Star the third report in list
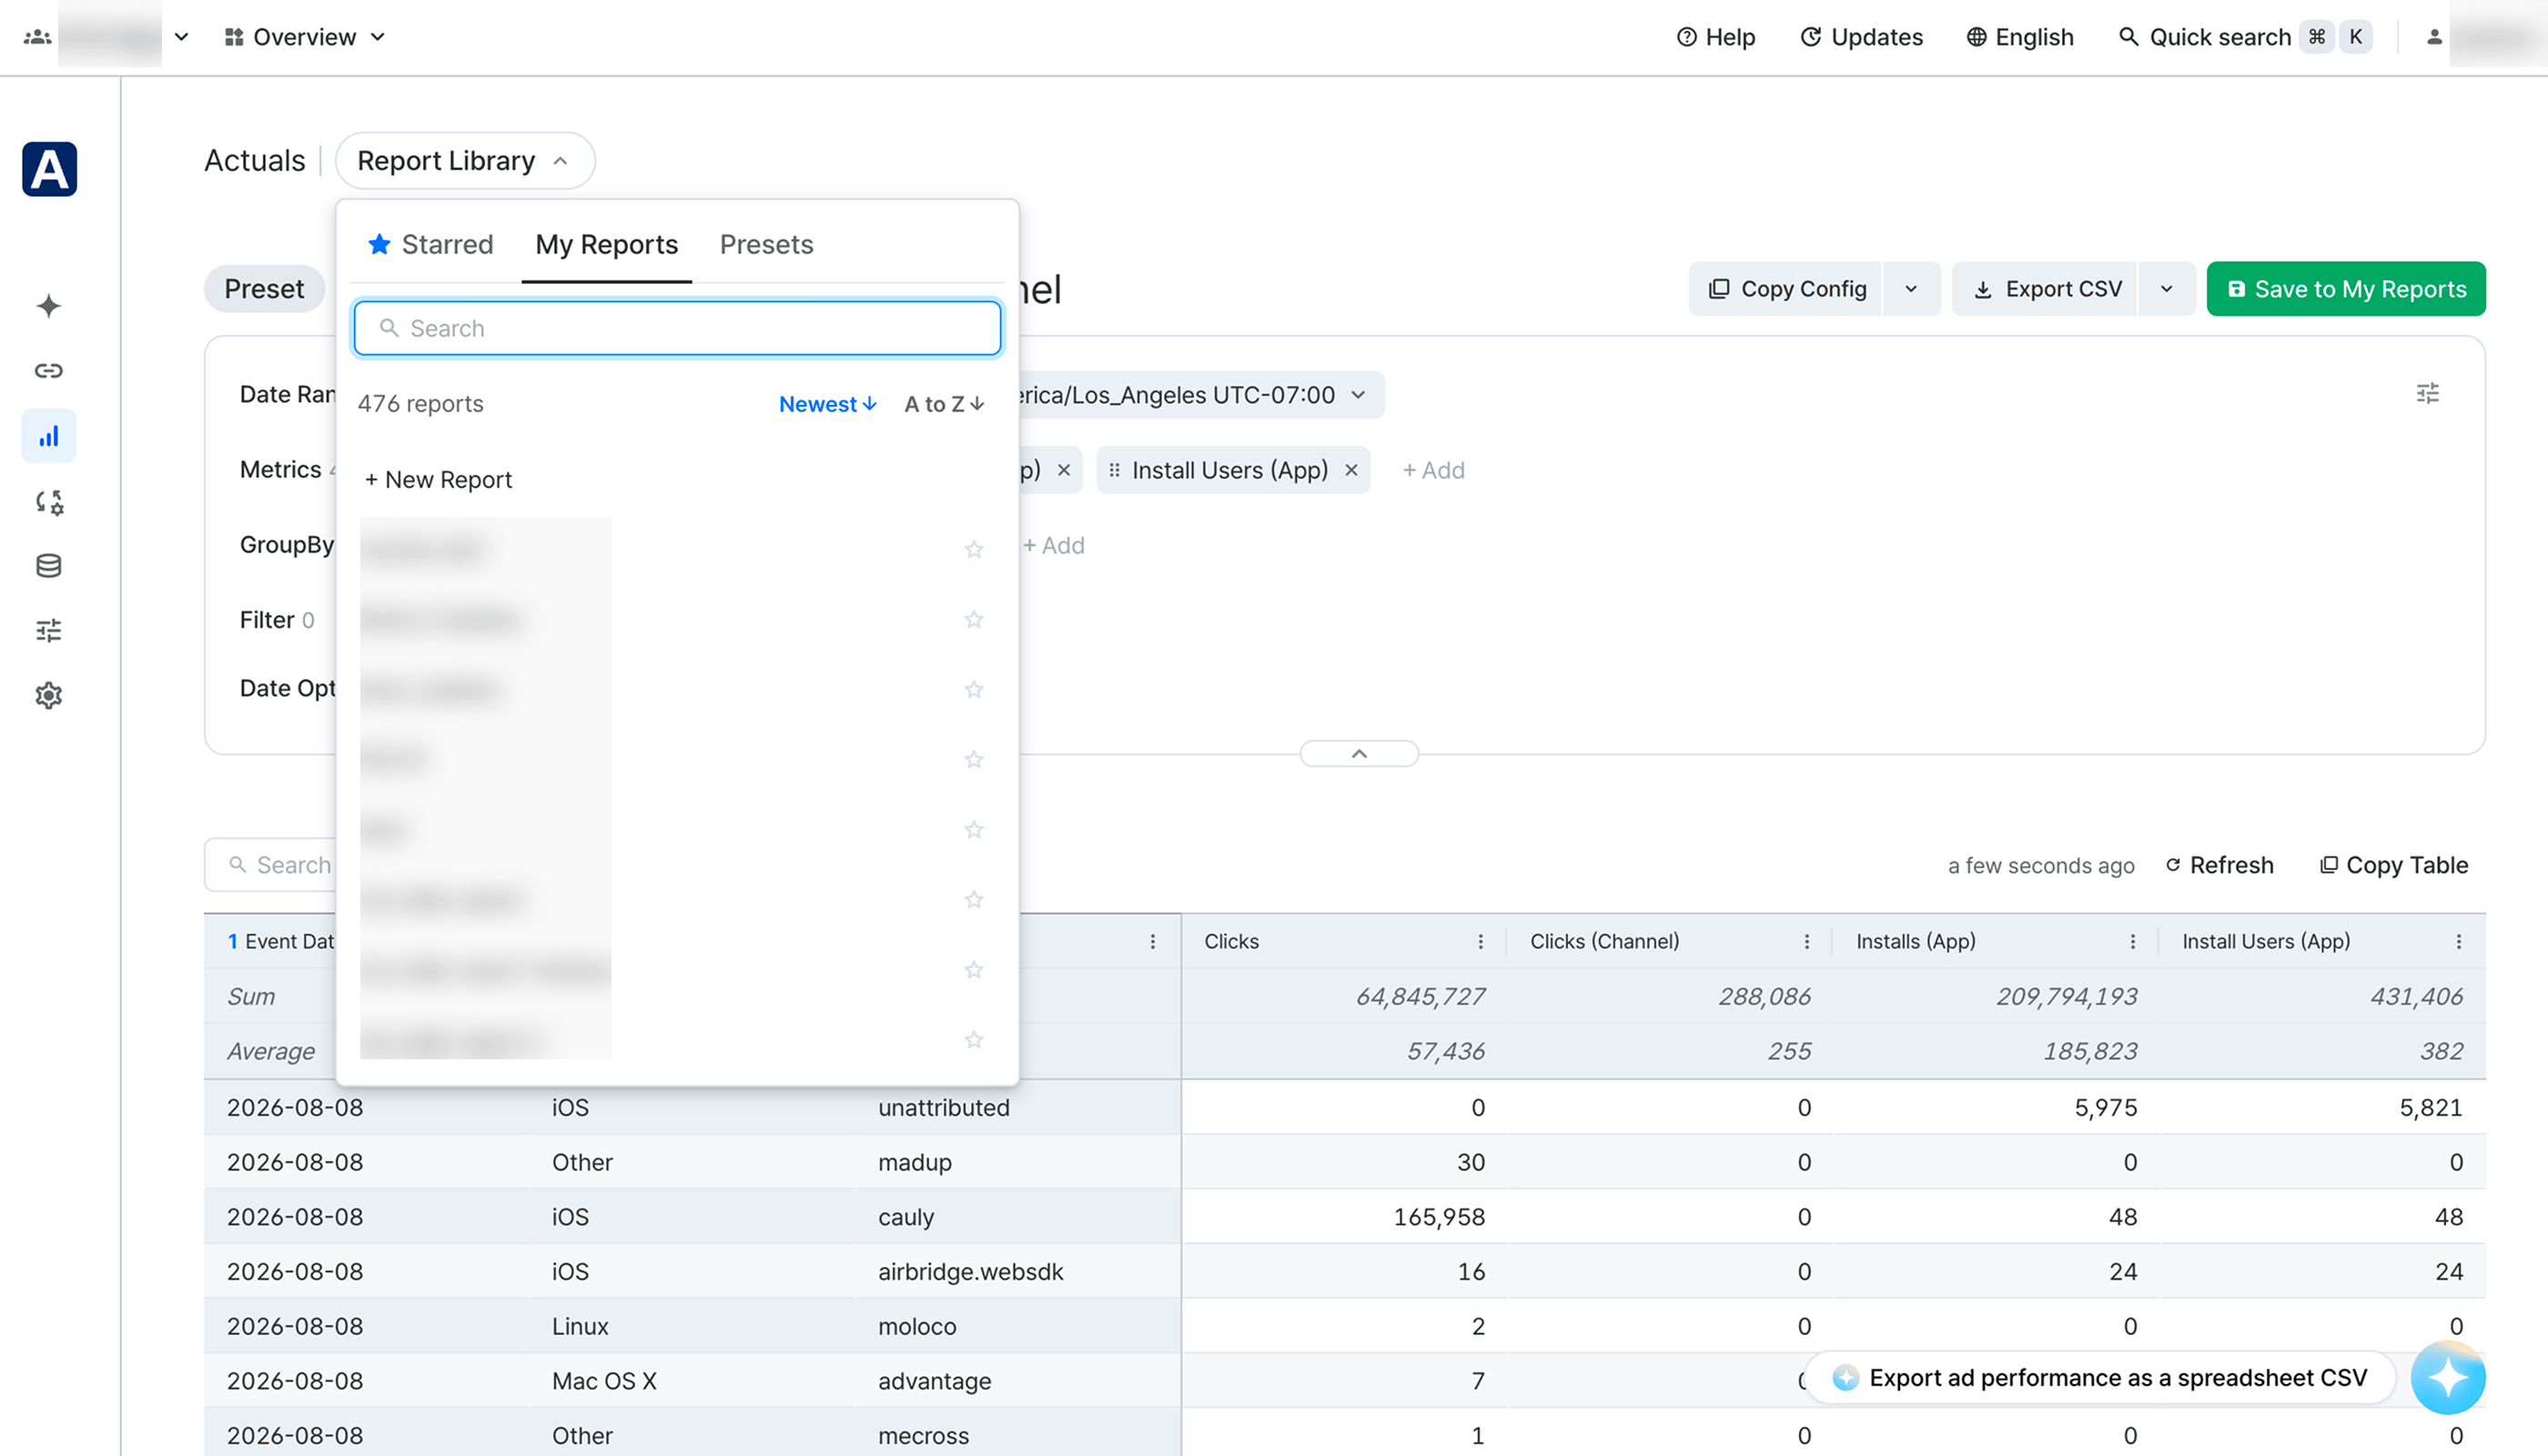 pyautogui.click(x=974, y=690)
